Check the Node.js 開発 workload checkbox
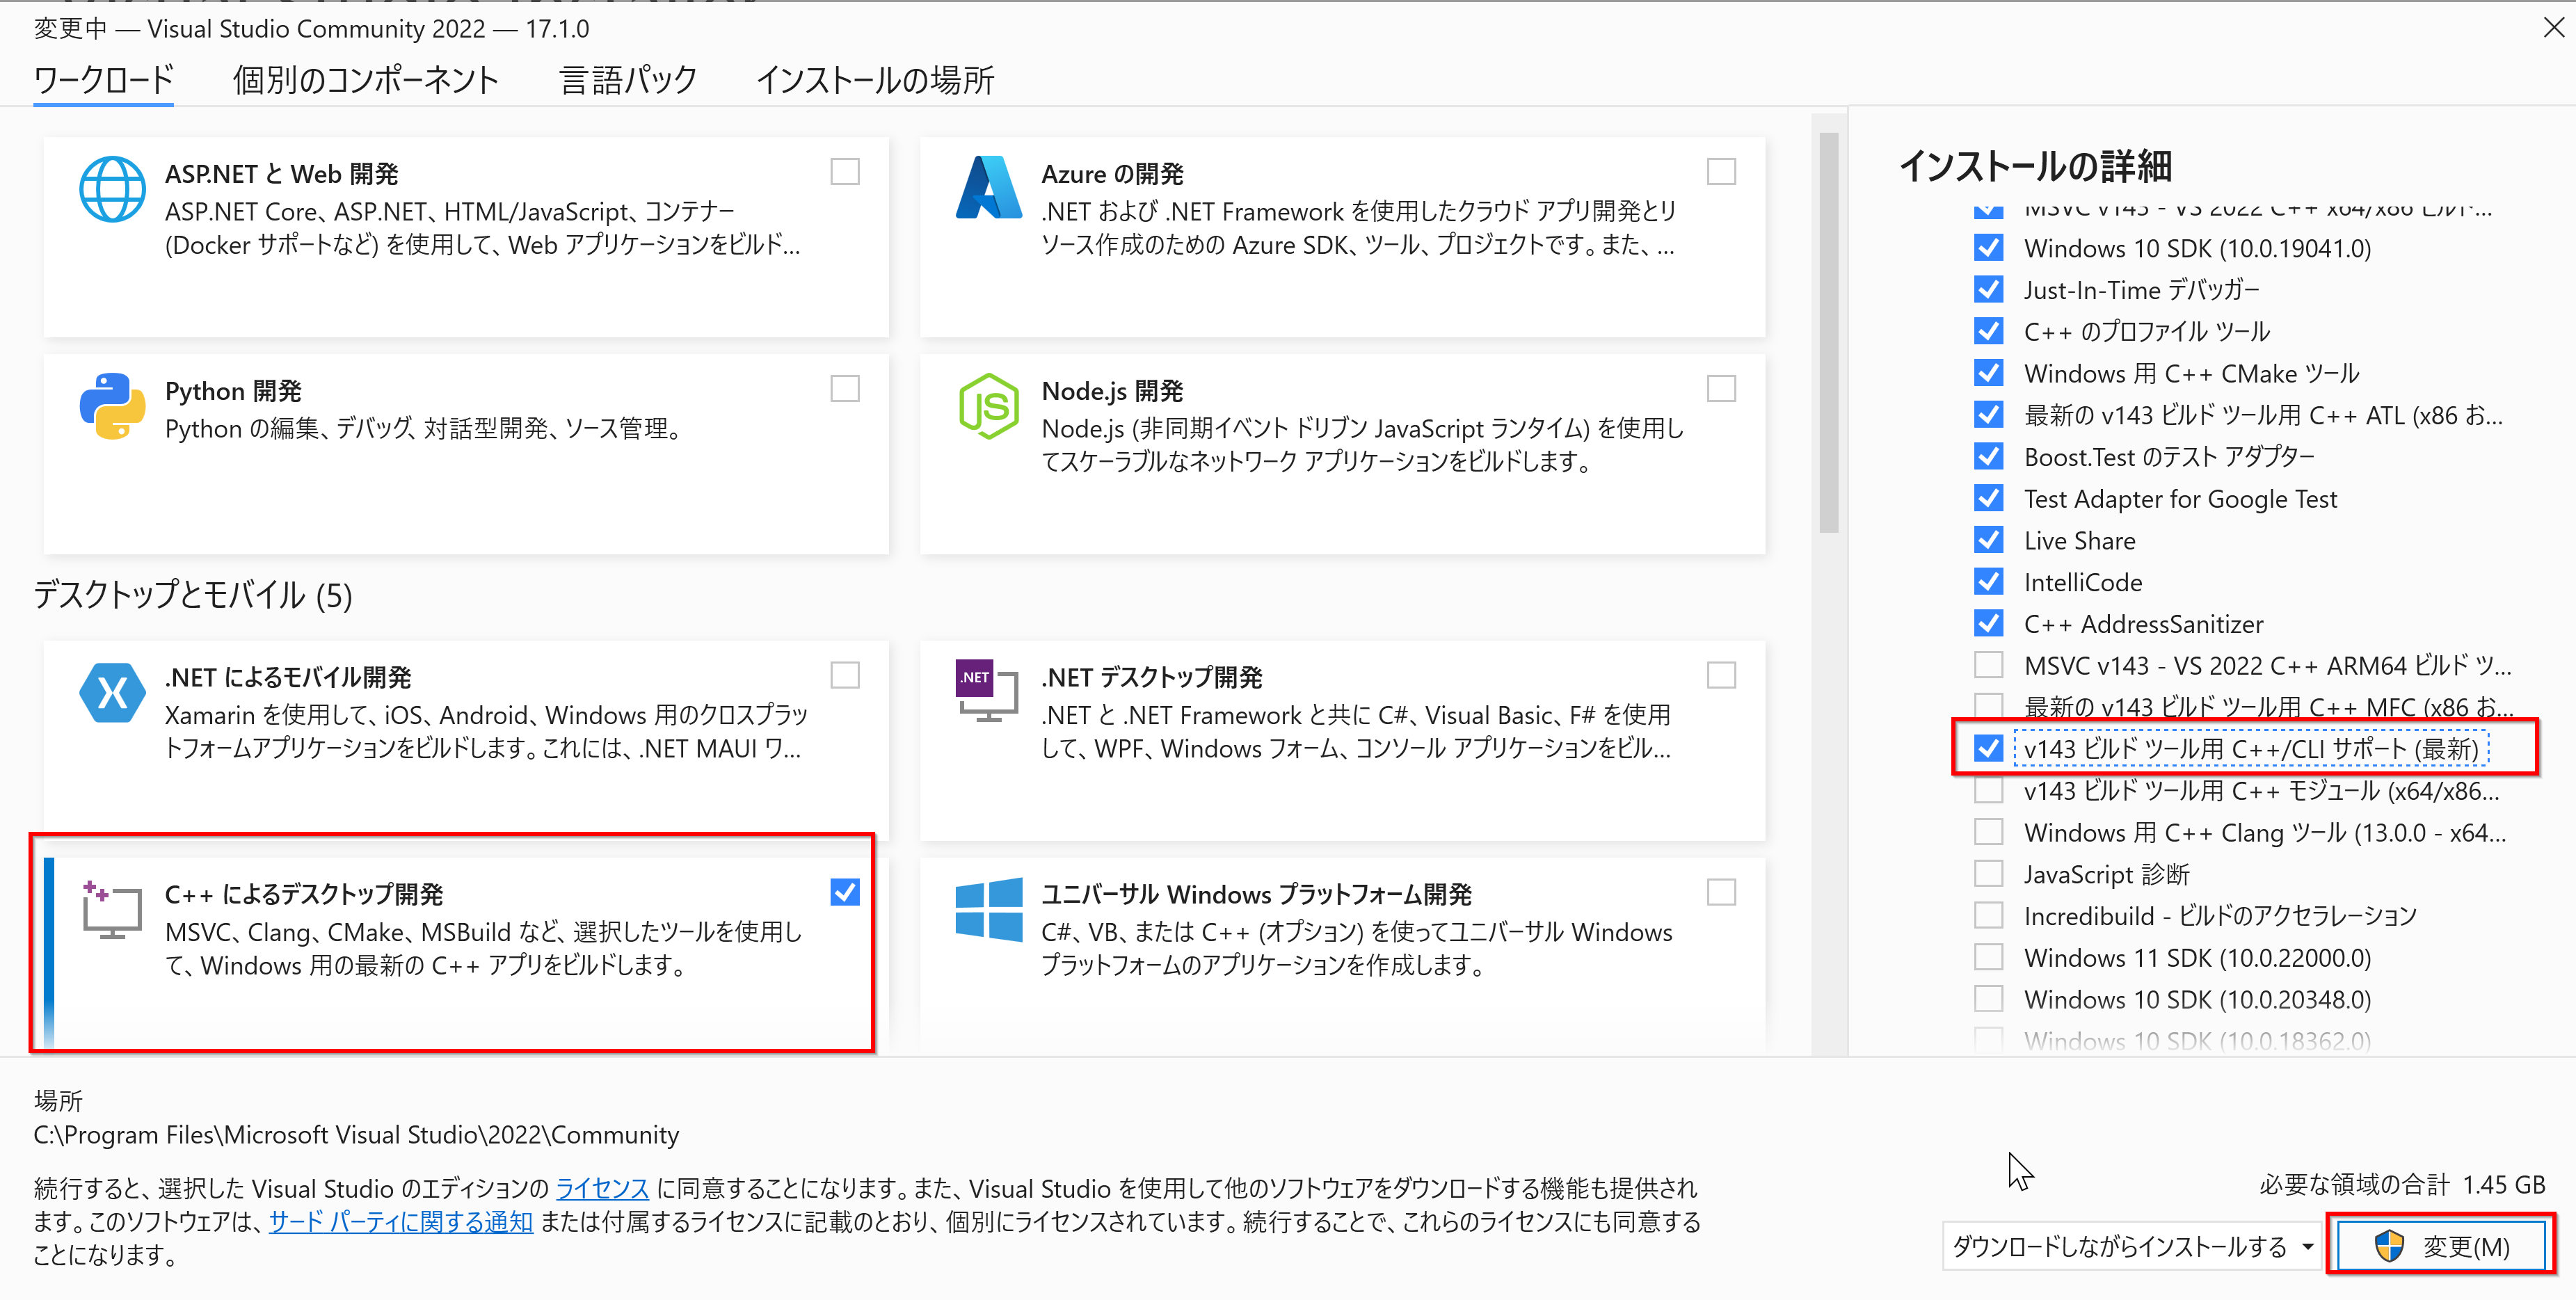 click(x=1721, y=389)
